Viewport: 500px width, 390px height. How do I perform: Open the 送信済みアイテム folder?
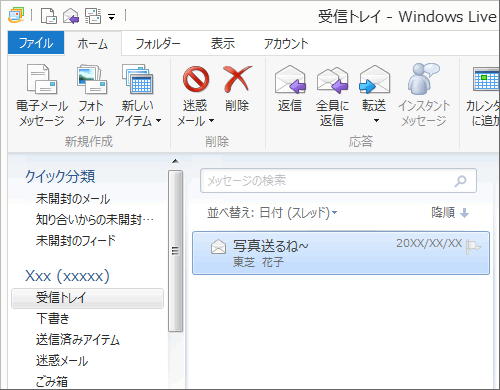coord(78,340)
